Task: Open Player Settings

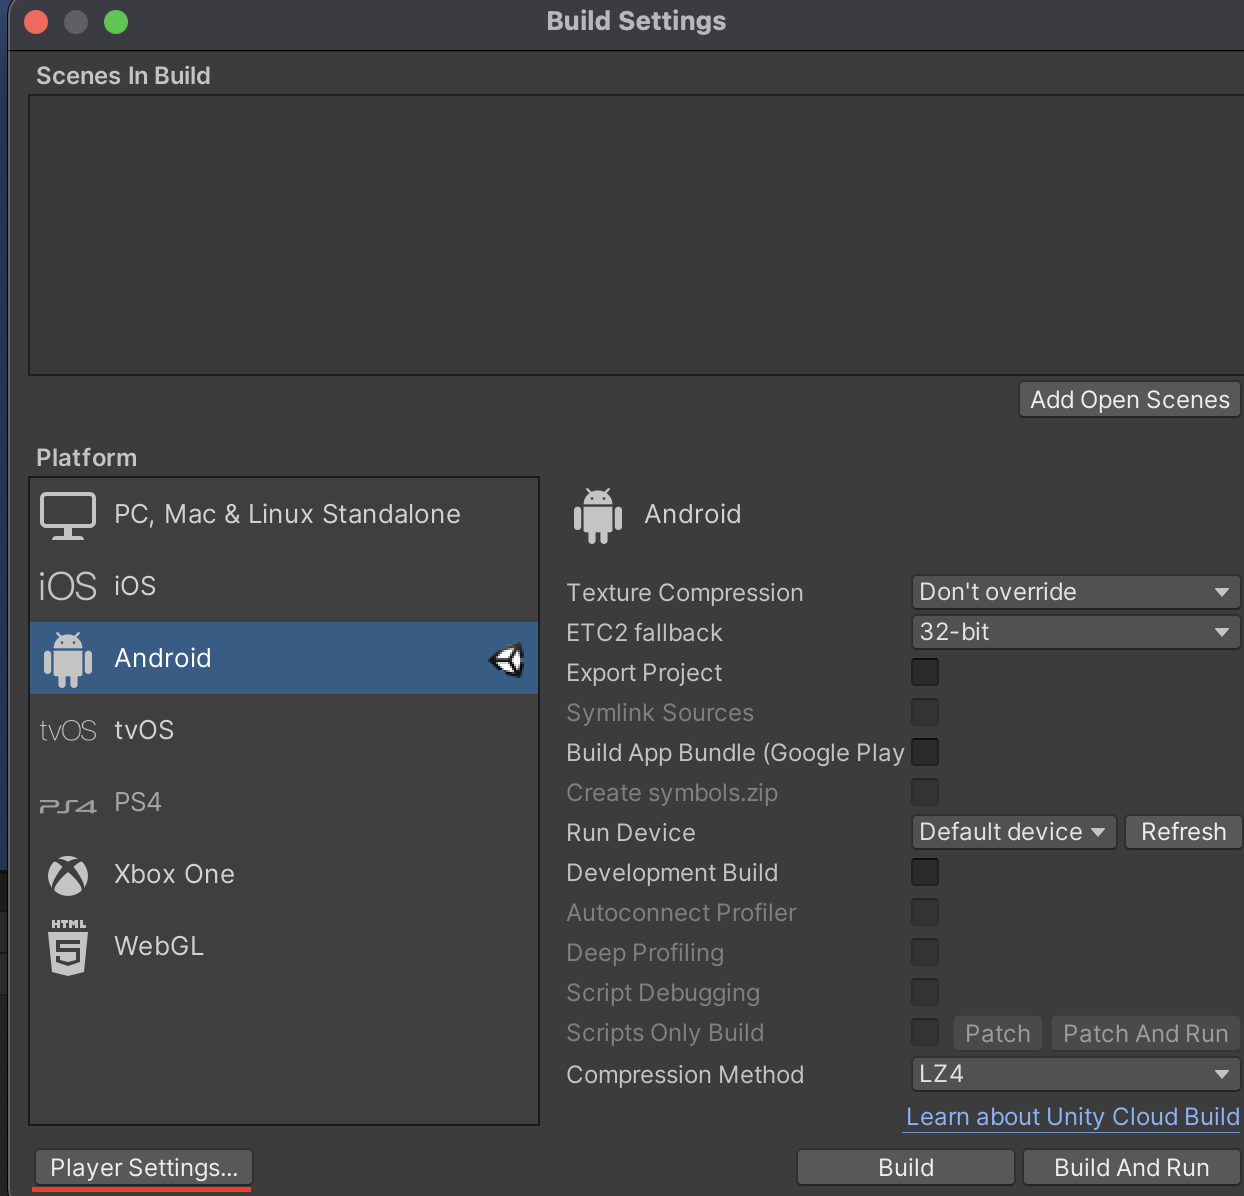Action: [142, 1167]
